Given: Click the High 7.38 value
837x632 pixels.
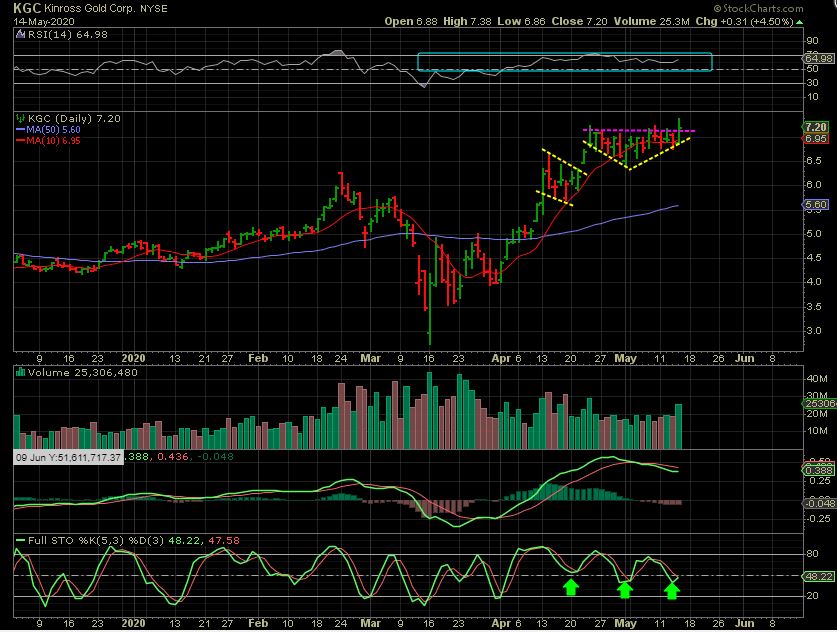Looking at the screenshot, I should (x=467, y=21).
